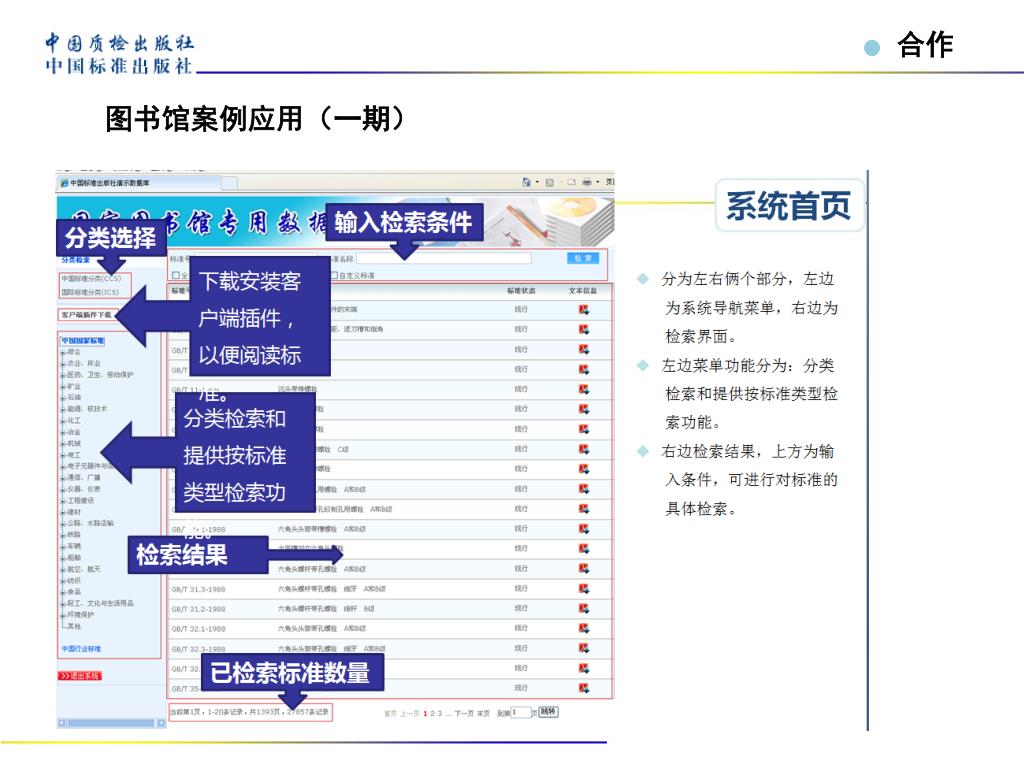Viewport: 1024px width, 768px height.
Task: Click left panel scrollbar right arrow
Action: (x=161, y=723)
